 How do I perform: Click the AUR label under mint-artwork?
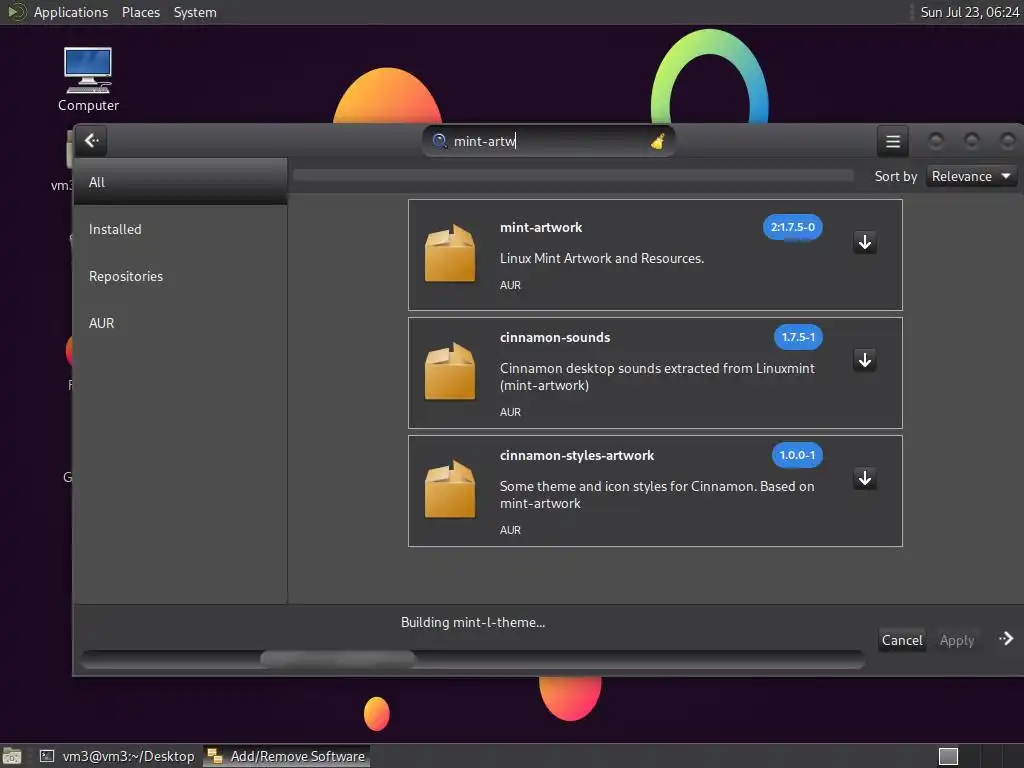[510, 285]
